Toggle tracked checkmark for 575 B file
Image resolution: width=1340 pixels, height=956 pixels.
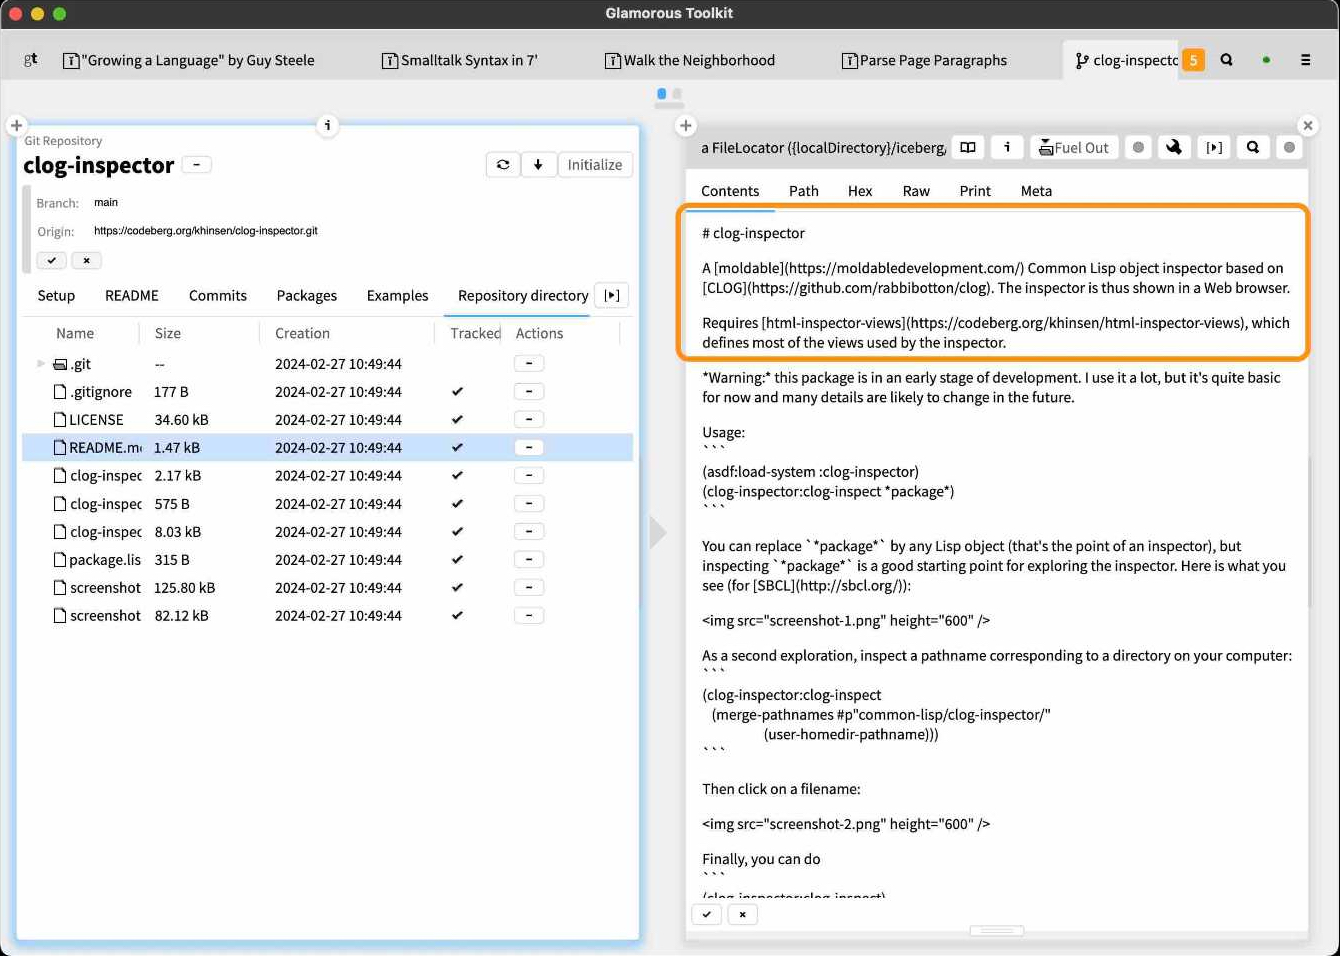pos(457,504)
